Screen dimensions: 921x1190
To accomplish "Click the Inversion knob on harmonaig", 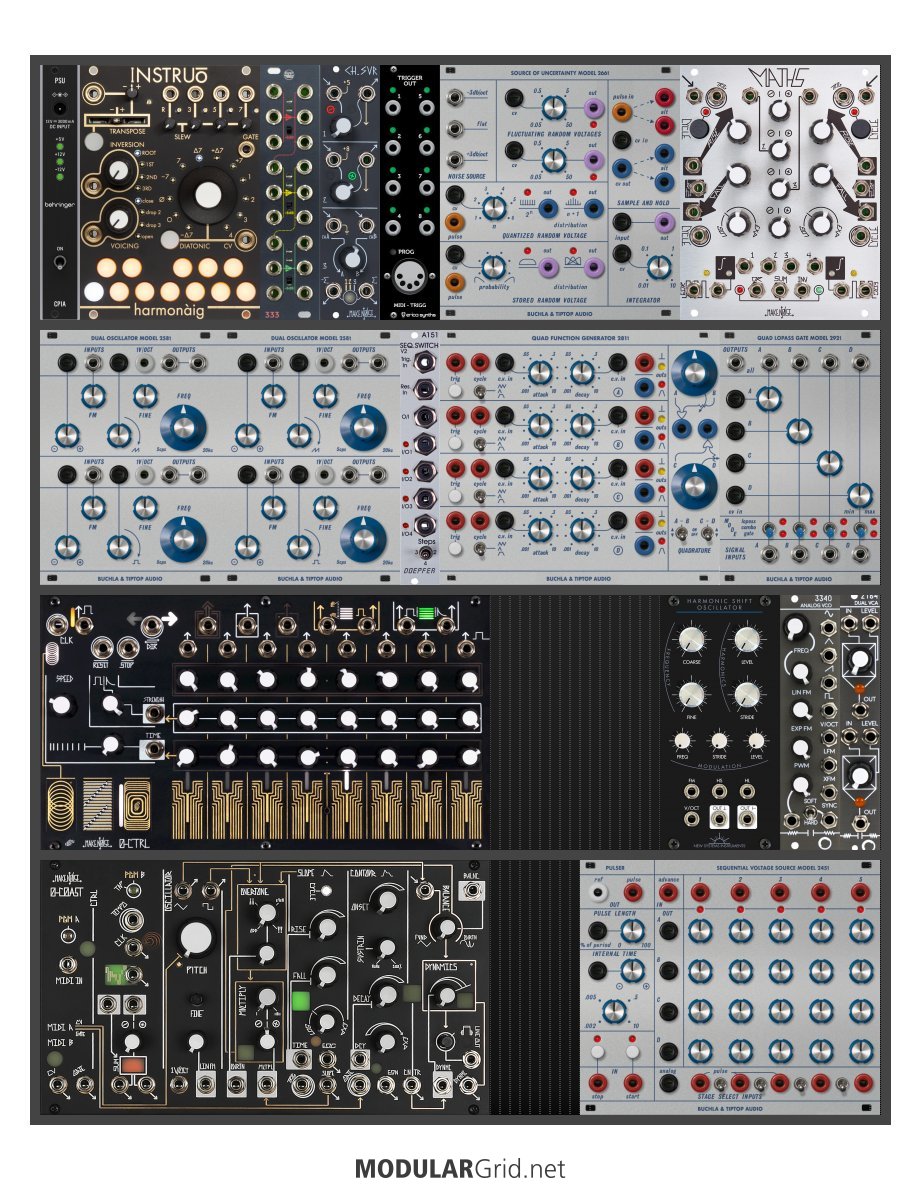I will pos(118,172).
